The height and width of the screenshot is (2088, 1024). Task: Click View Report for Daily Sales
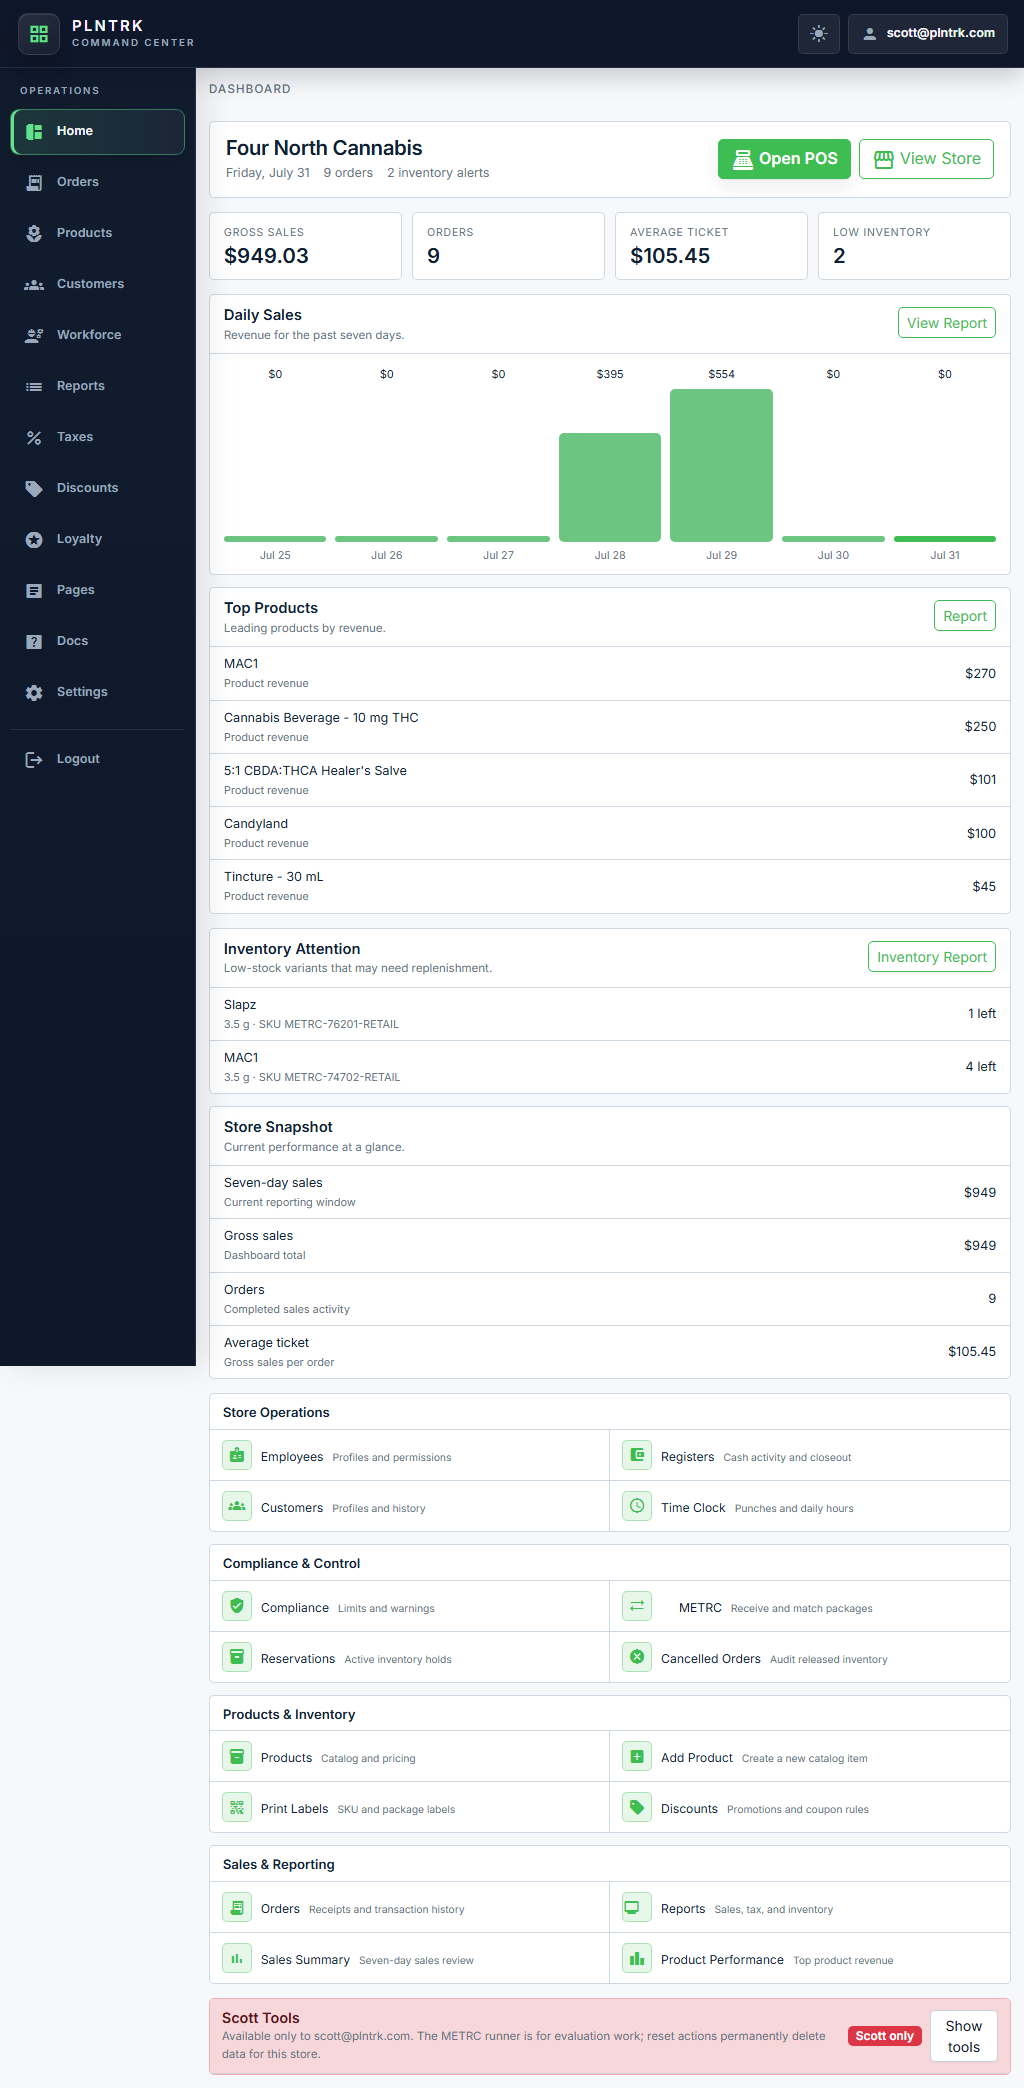pyautogui.click(x=946, y=323)
